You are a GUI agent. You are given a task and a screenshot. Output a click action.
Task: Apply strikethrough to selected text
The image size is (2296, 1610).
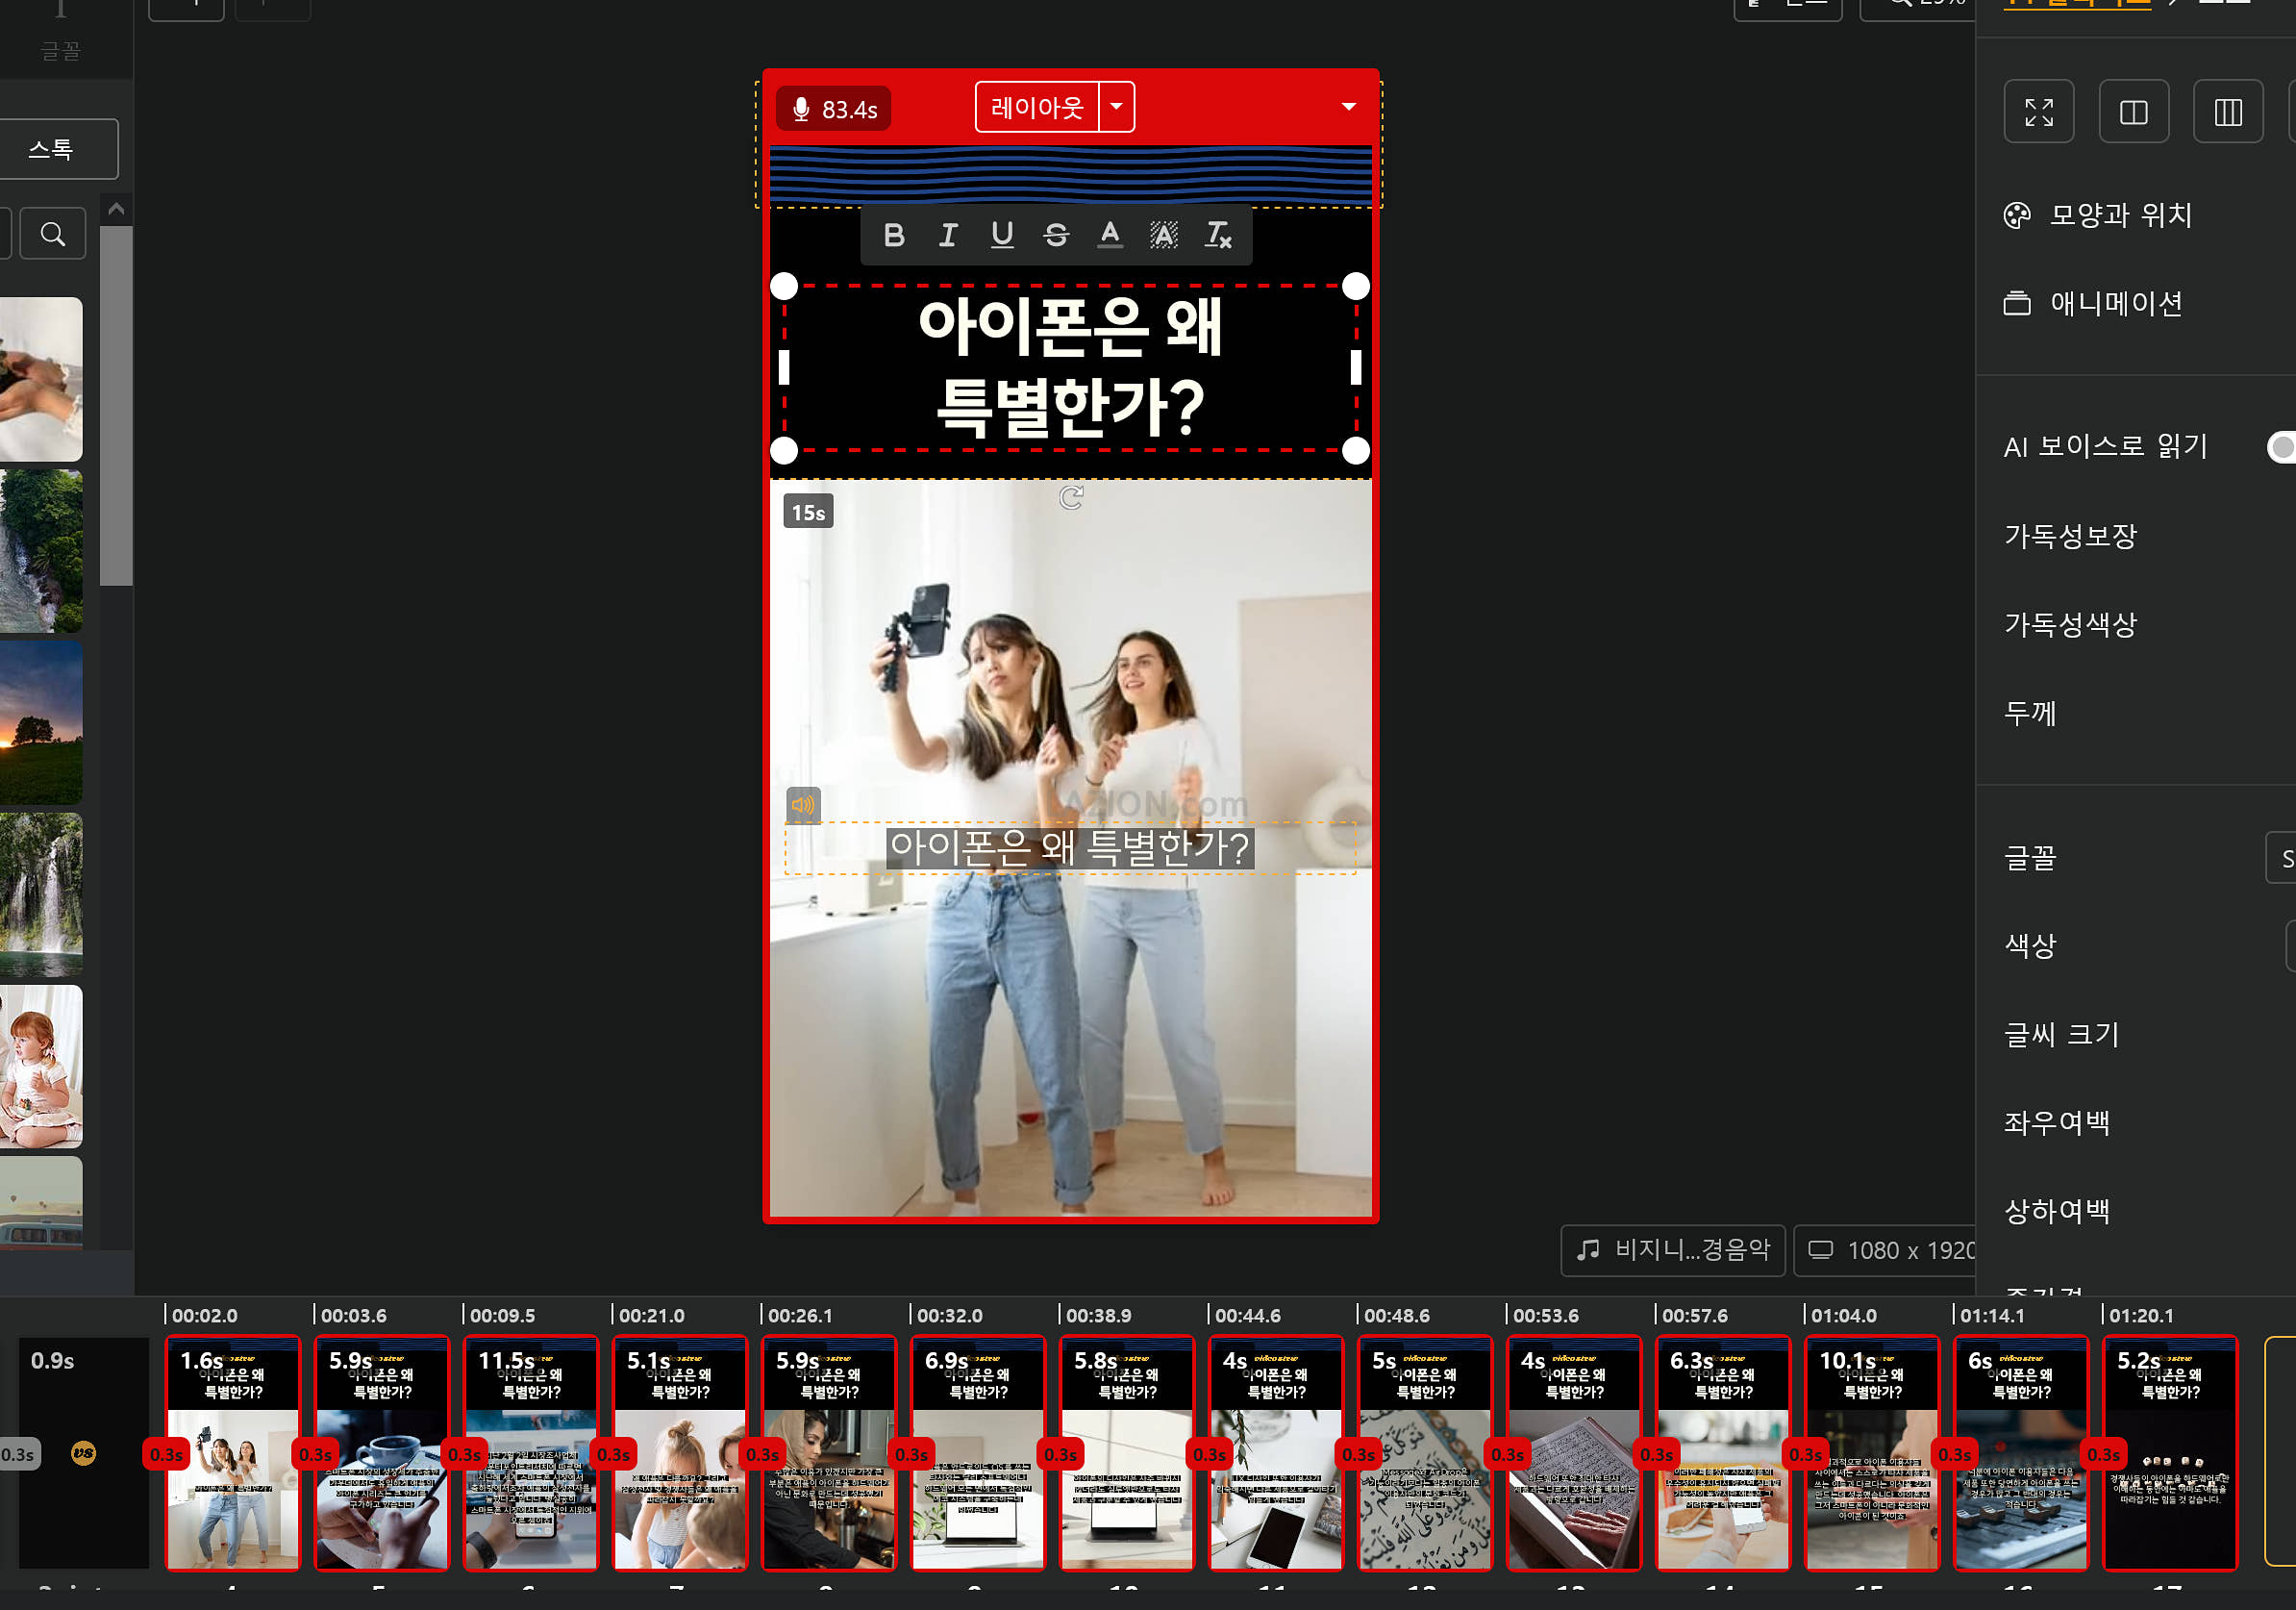[1055, 235]
